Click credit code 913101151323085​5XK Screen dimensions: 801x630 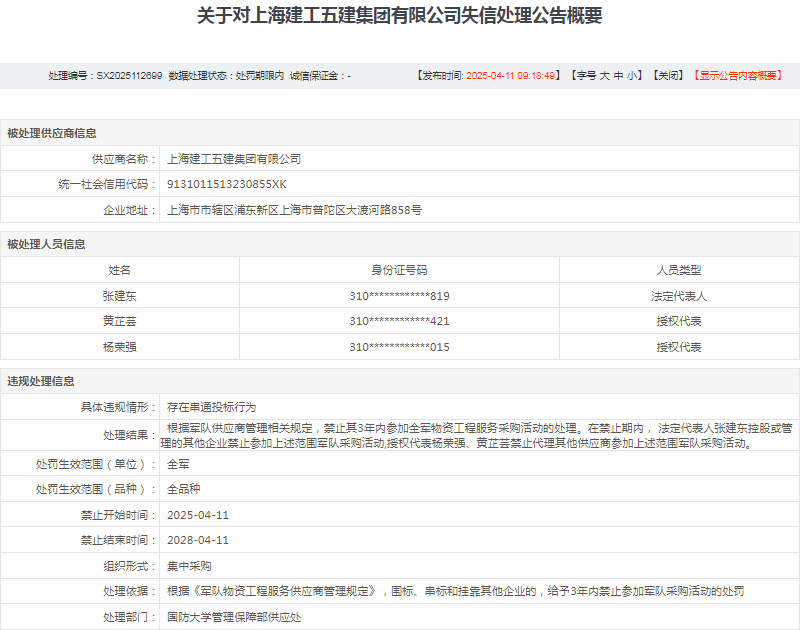(x=227, y=184)
